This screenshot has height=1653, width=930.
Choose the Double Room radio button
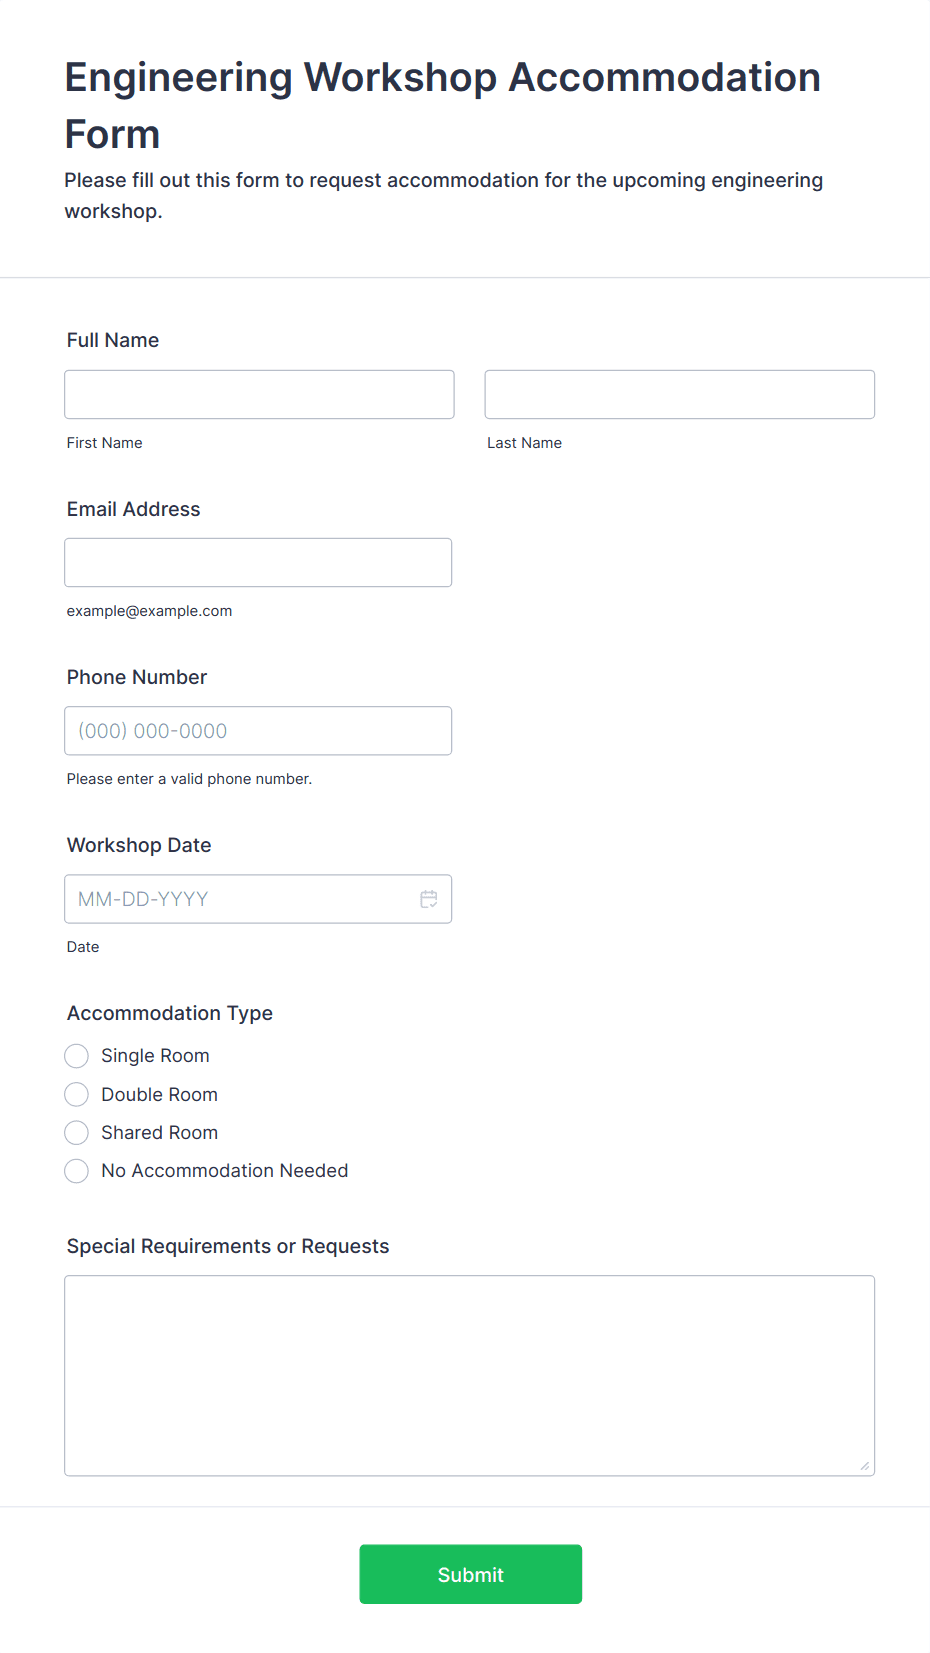77,1094
